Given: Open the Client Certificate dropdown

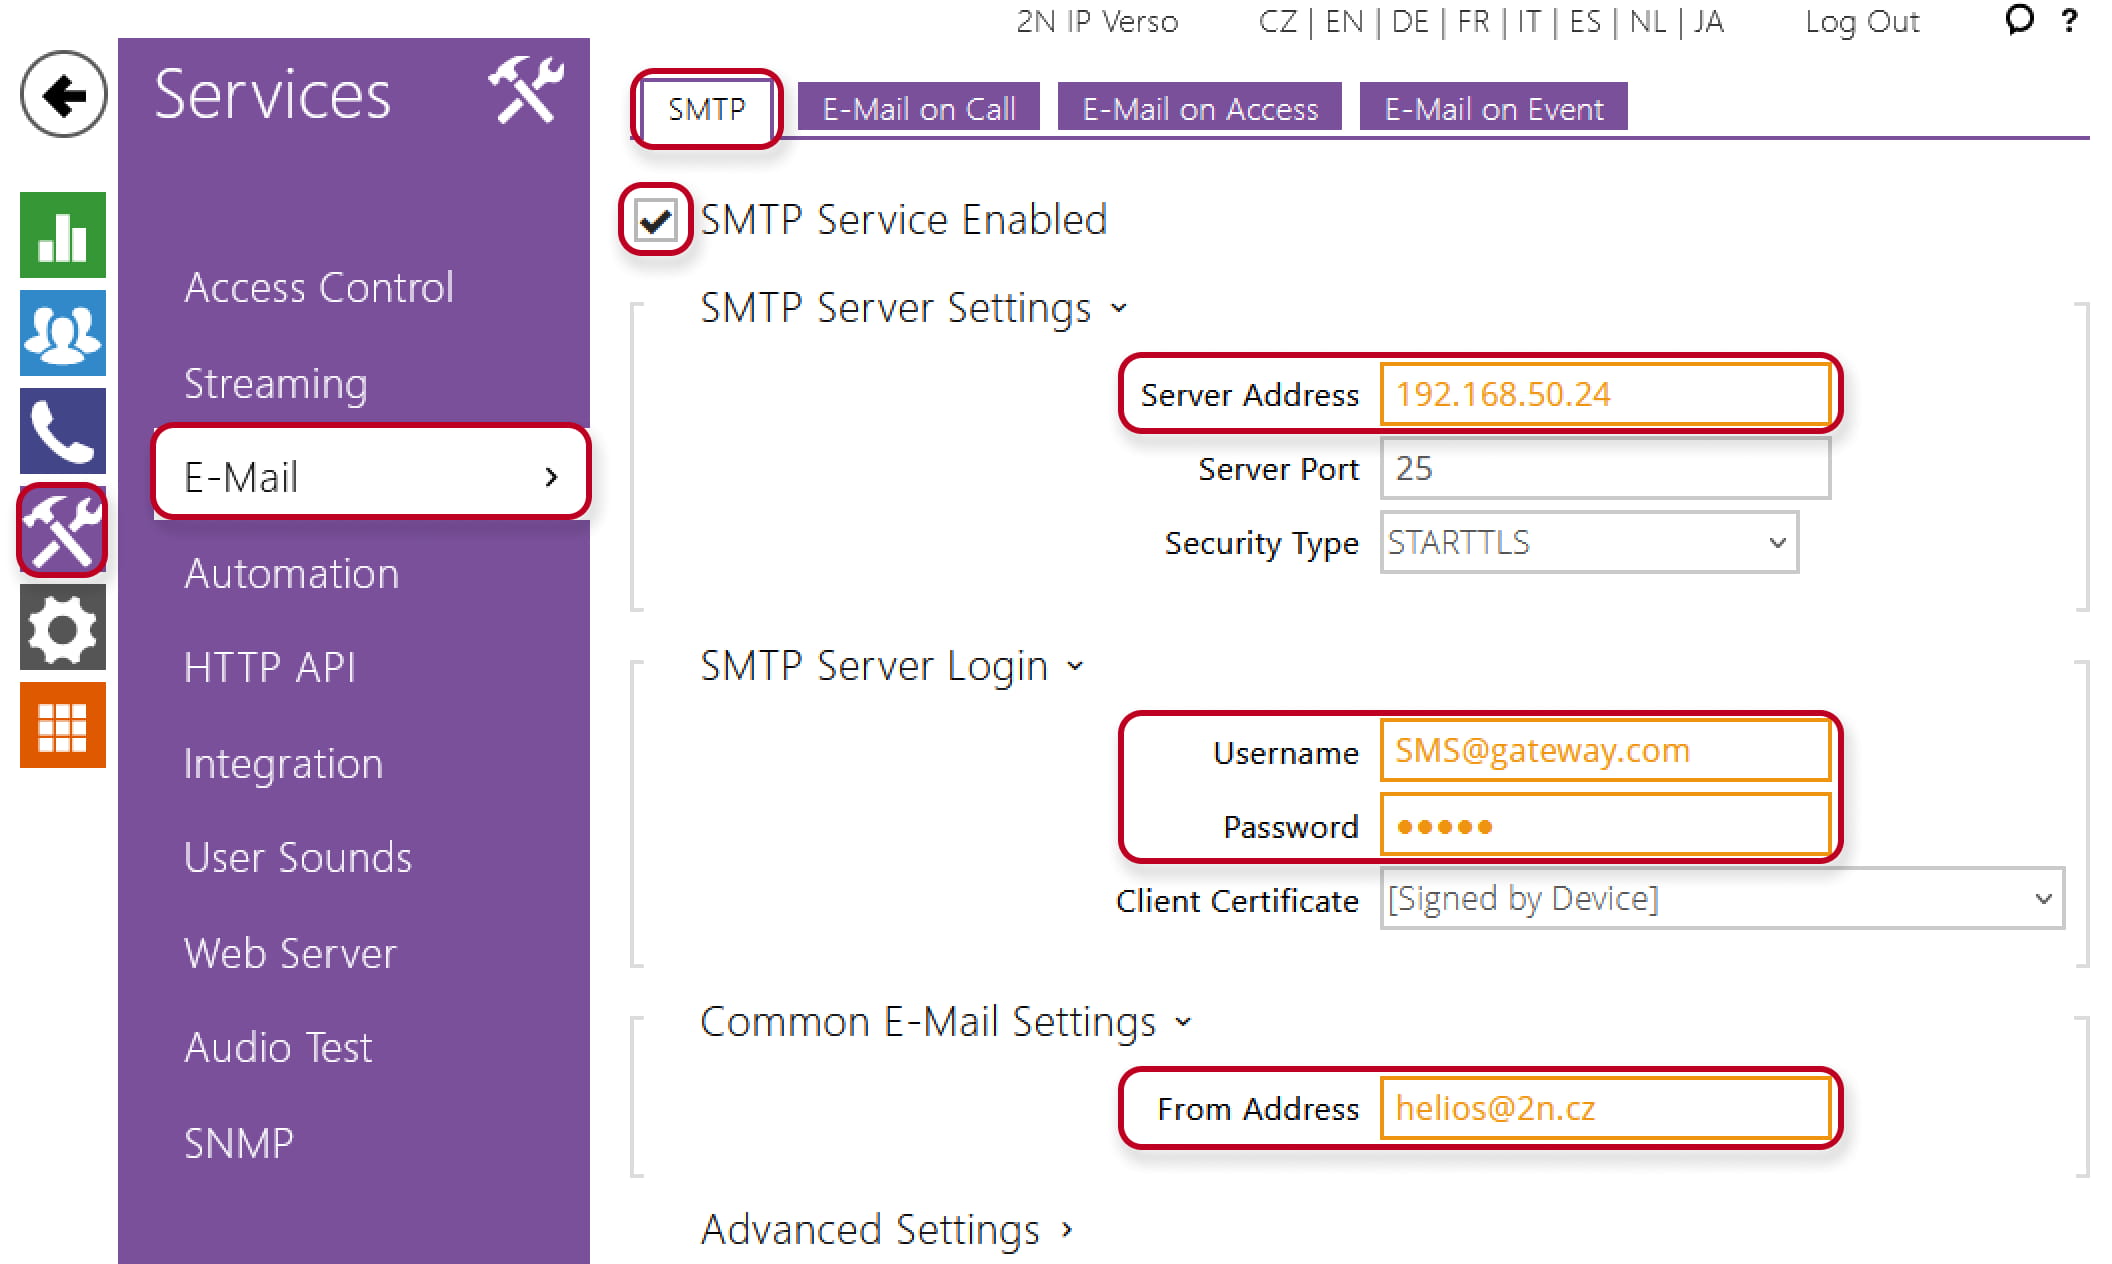Looking at the screenshot, I should pyautogui.click(x=1722, y=898).
